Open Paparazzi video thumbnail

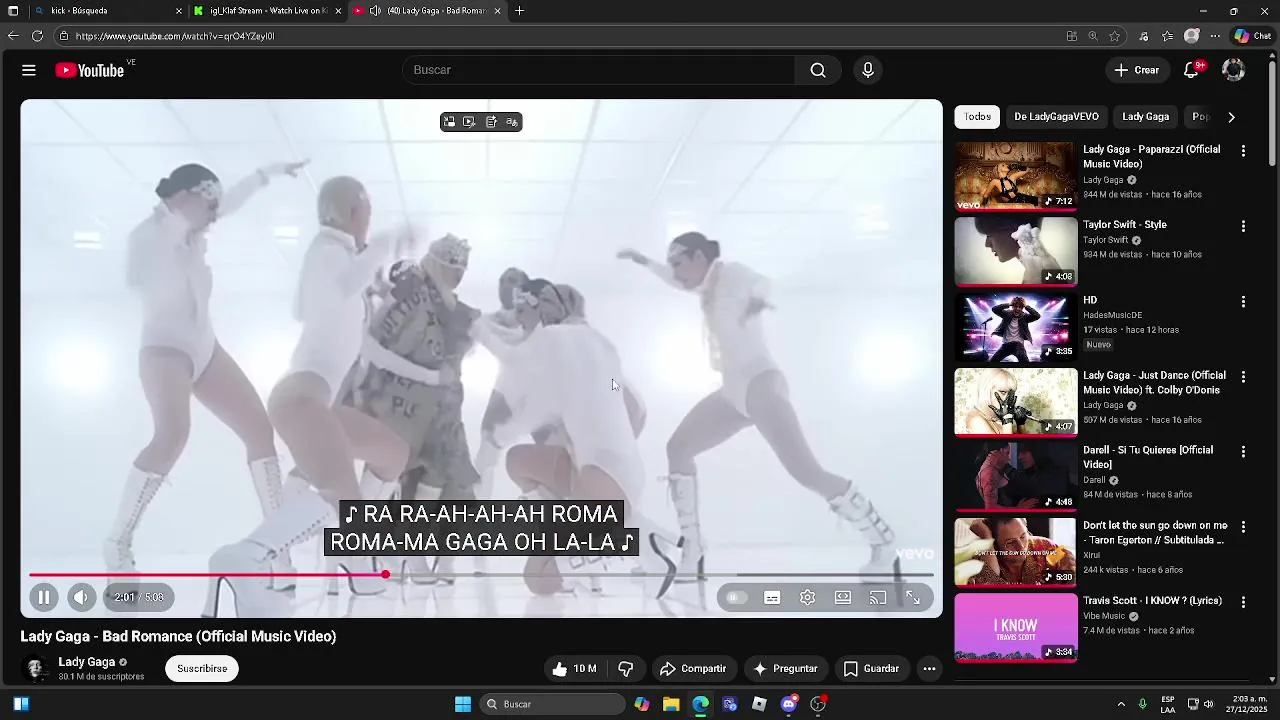pyautogui.click(x=1016, y=176)
